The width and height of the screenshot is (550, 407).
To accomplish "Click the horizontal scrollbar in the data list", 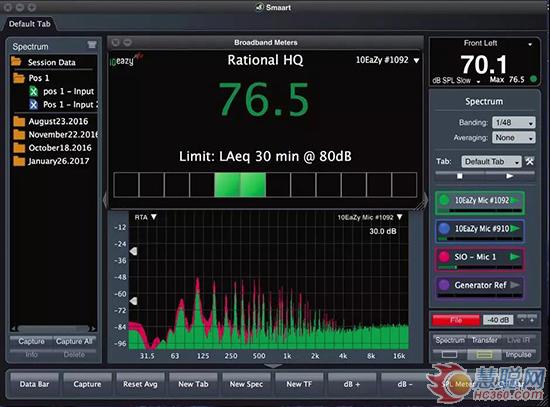I will point(53,329).
